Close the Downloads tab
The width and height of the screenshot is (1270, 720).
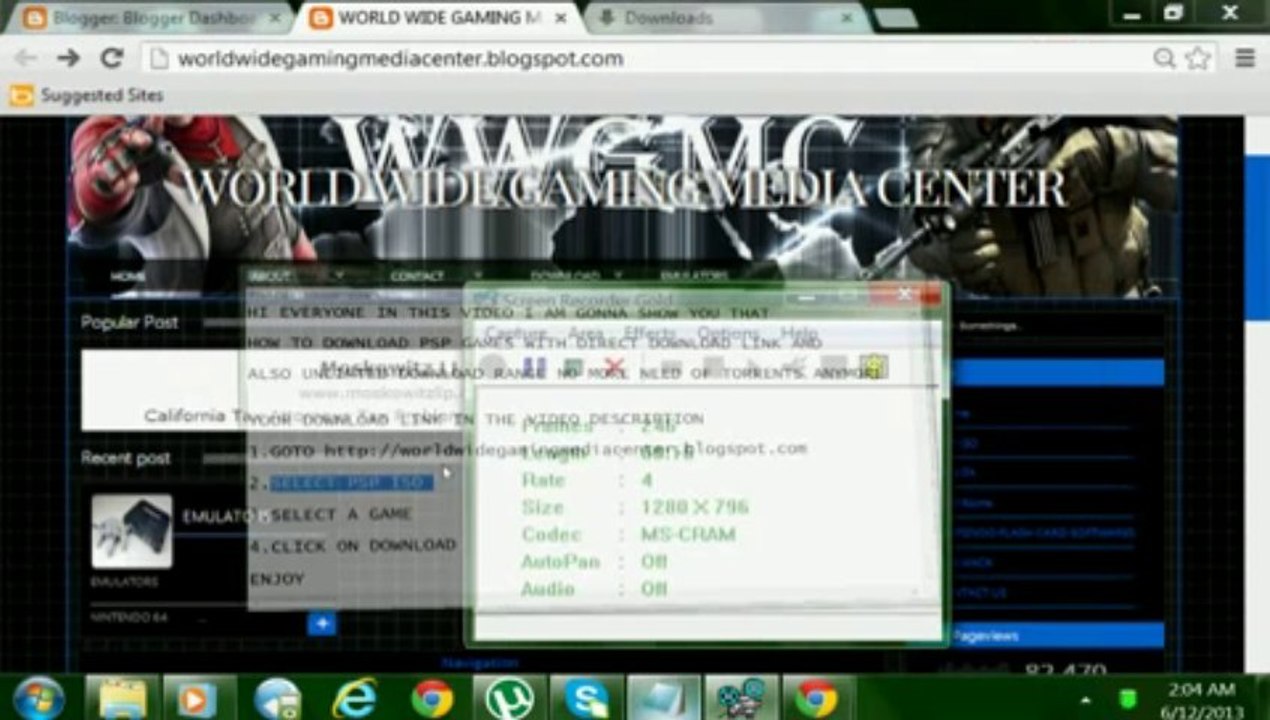pos(849,18)
